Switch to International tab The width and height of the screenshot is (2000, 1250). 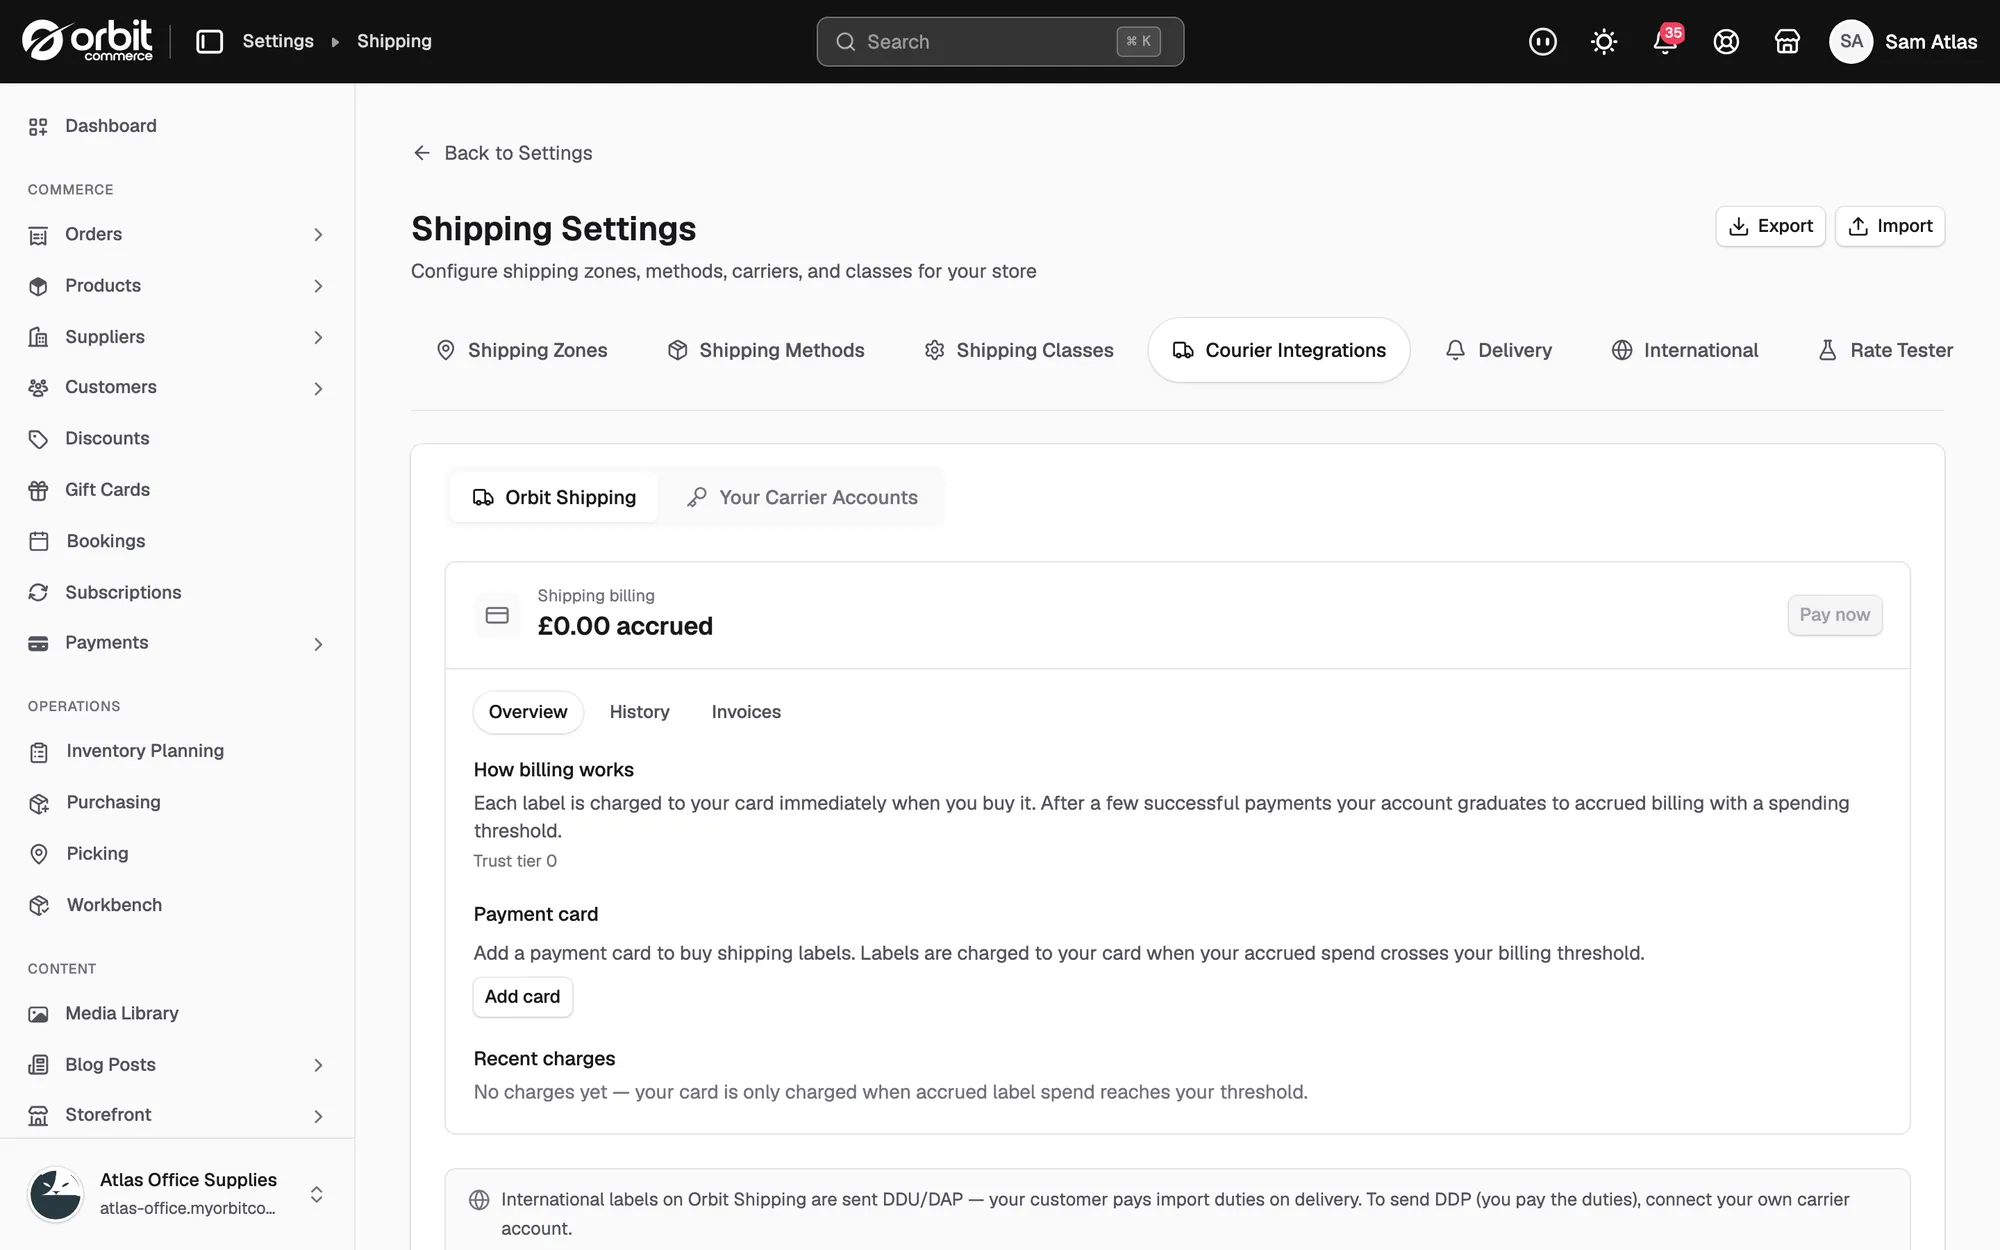pos(1685,350)
